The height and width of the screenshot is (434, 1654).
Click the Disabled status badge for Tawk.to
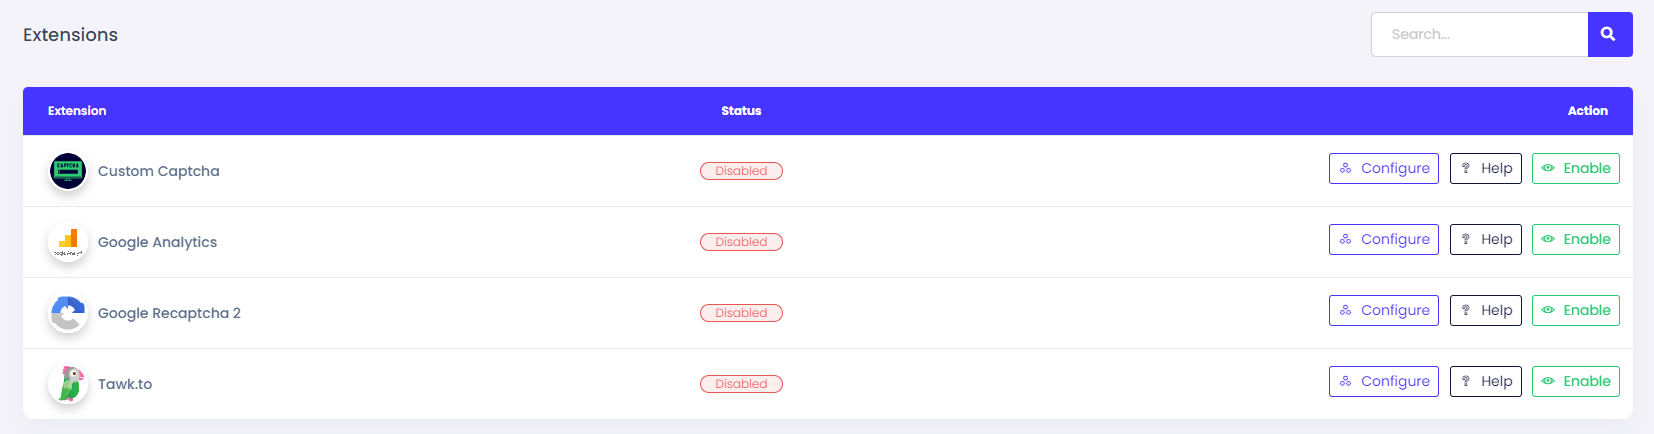[741, 384]
